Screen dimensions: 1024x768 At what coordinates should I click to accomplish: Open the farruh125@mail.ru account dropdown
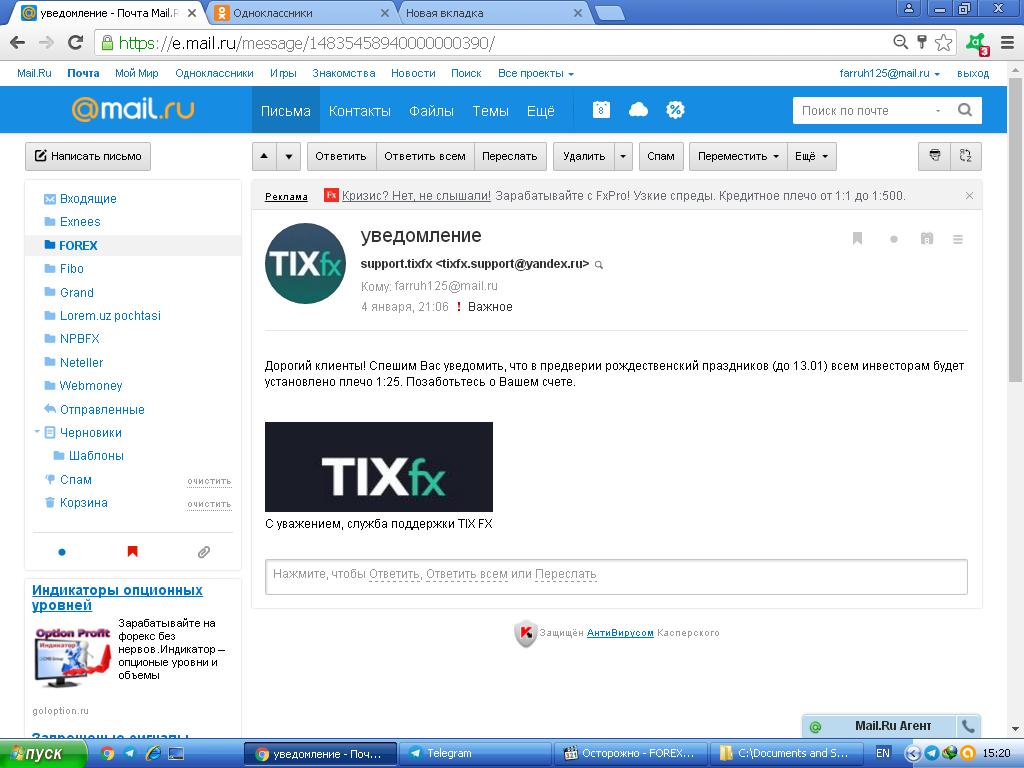click(x=889, y=73)
